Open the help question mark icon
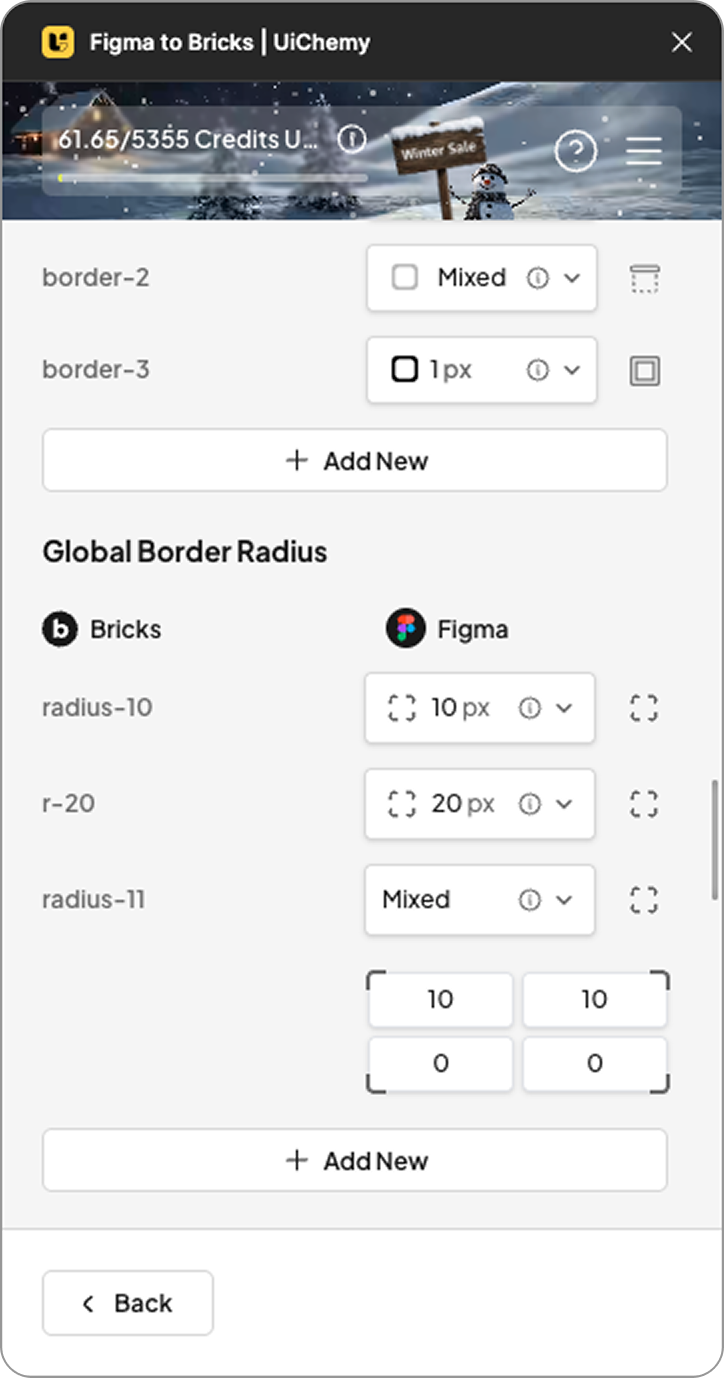This screenshot has height=1378, width=724. coord(576,151)
